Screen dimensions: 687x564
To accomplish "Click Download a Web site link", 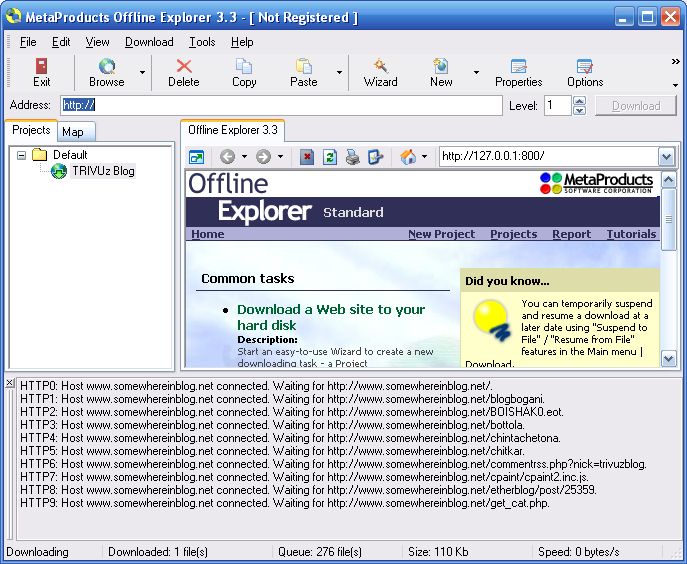I will click(331, 317).
